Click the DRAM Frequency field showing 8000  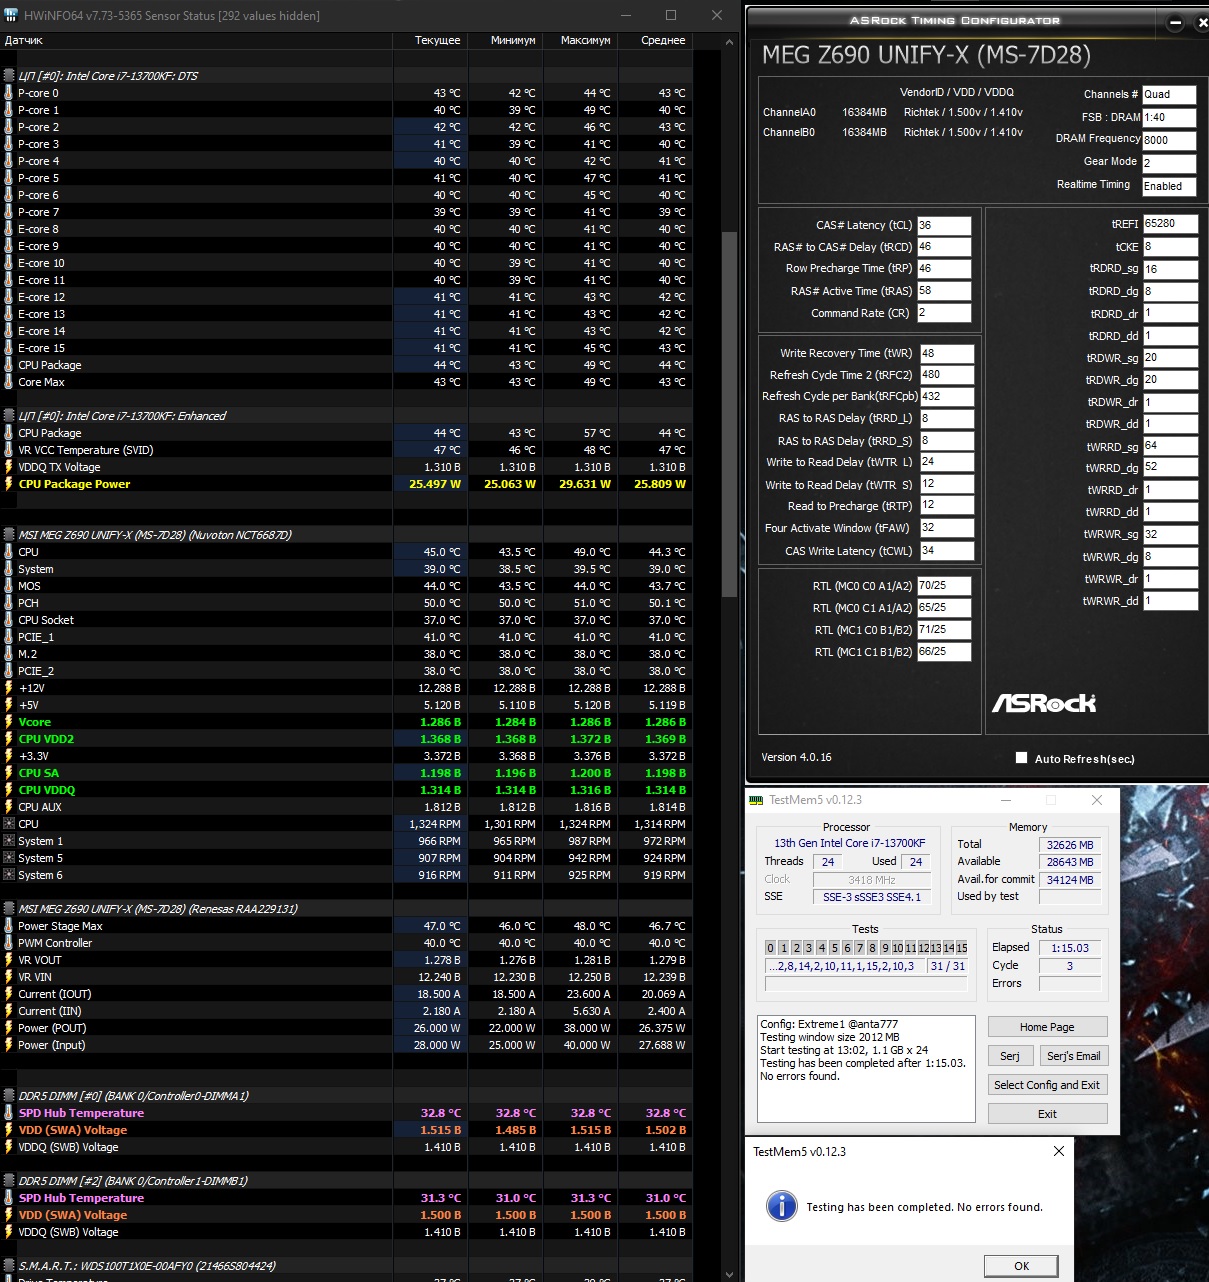[1169, 140]
